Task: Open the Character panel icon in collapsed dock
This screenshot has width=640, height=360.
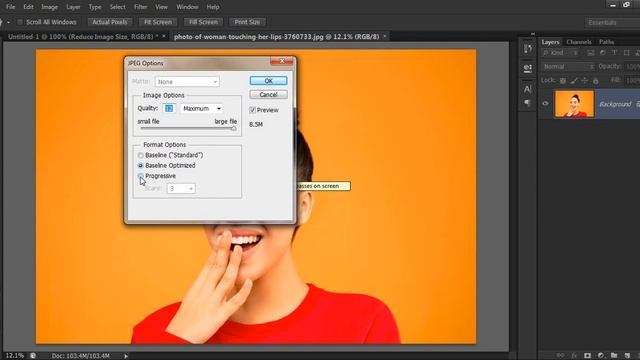Action: pos(528,89)
